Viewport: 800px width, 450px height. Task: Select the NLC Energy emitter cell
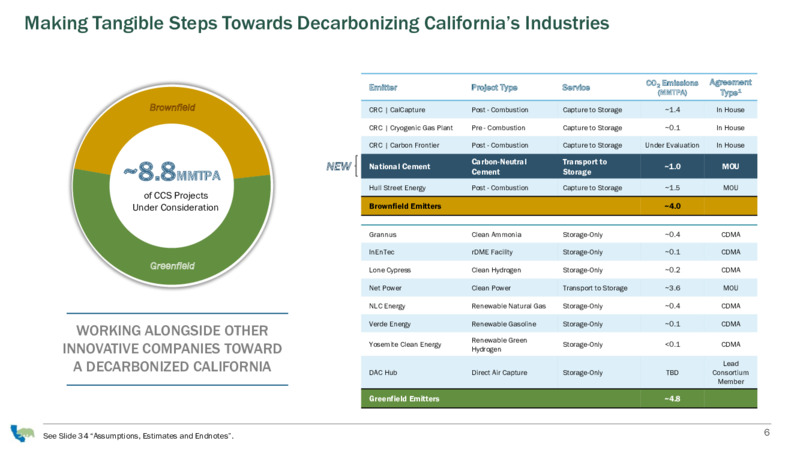point(387,306)
